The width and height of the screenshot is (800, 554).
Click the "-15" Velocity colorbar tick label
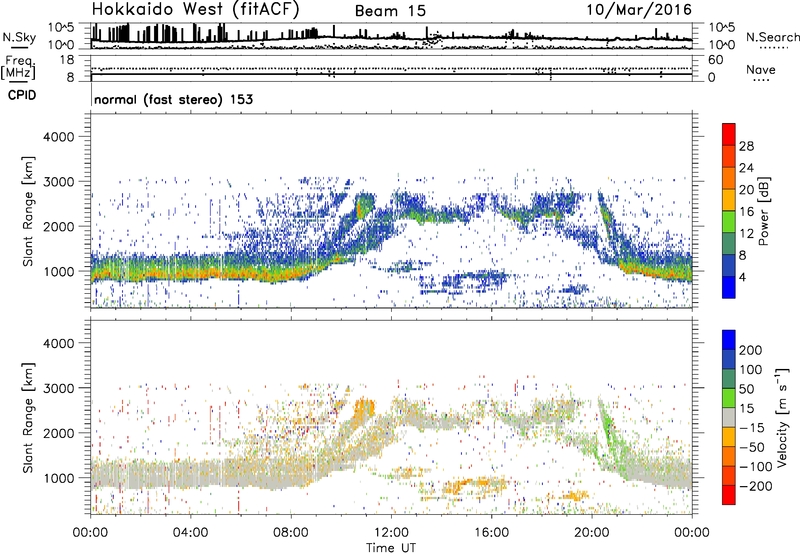752,427
